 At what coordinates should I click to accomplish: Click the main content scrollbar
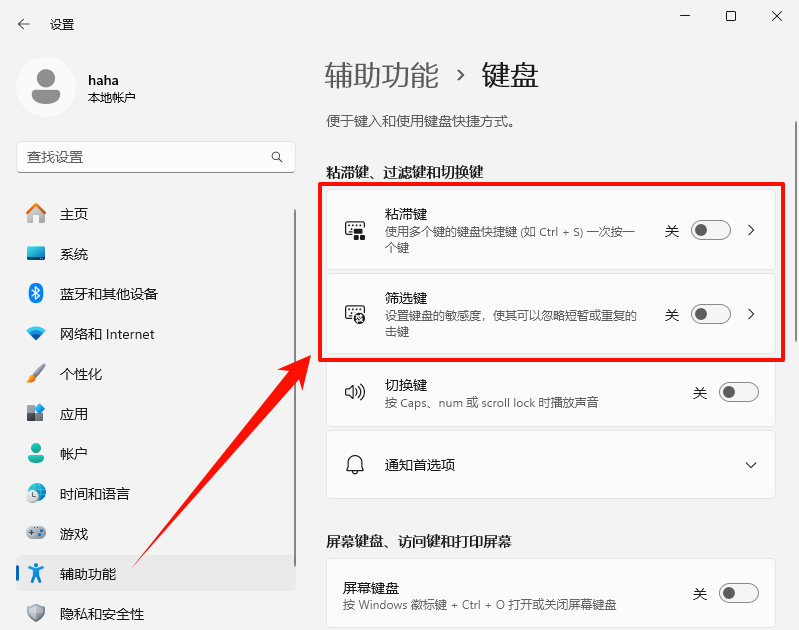coord(795,231)
